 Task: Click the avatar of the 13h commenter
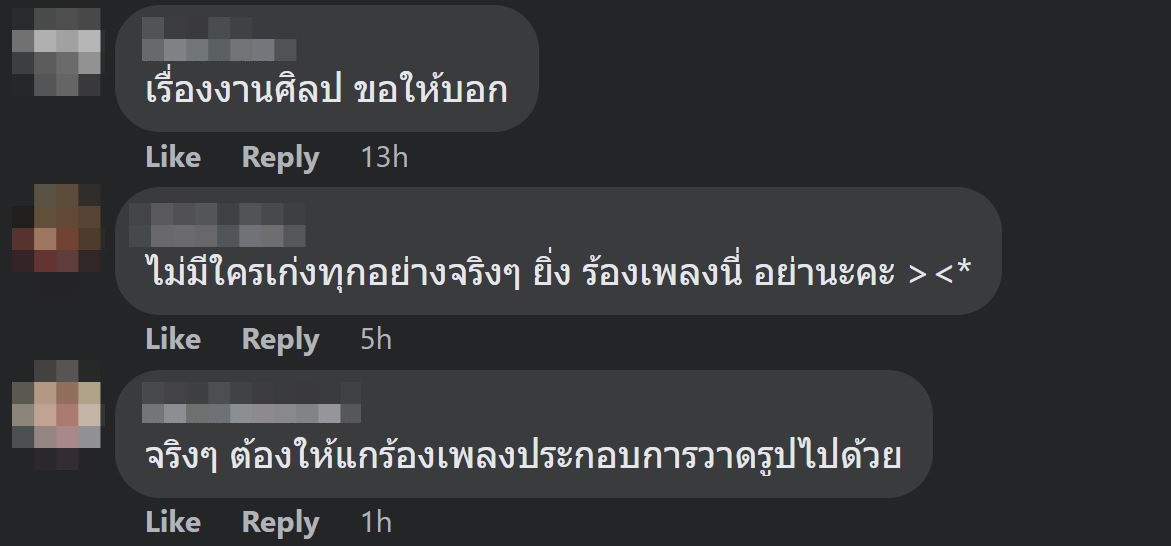[56, 52]
